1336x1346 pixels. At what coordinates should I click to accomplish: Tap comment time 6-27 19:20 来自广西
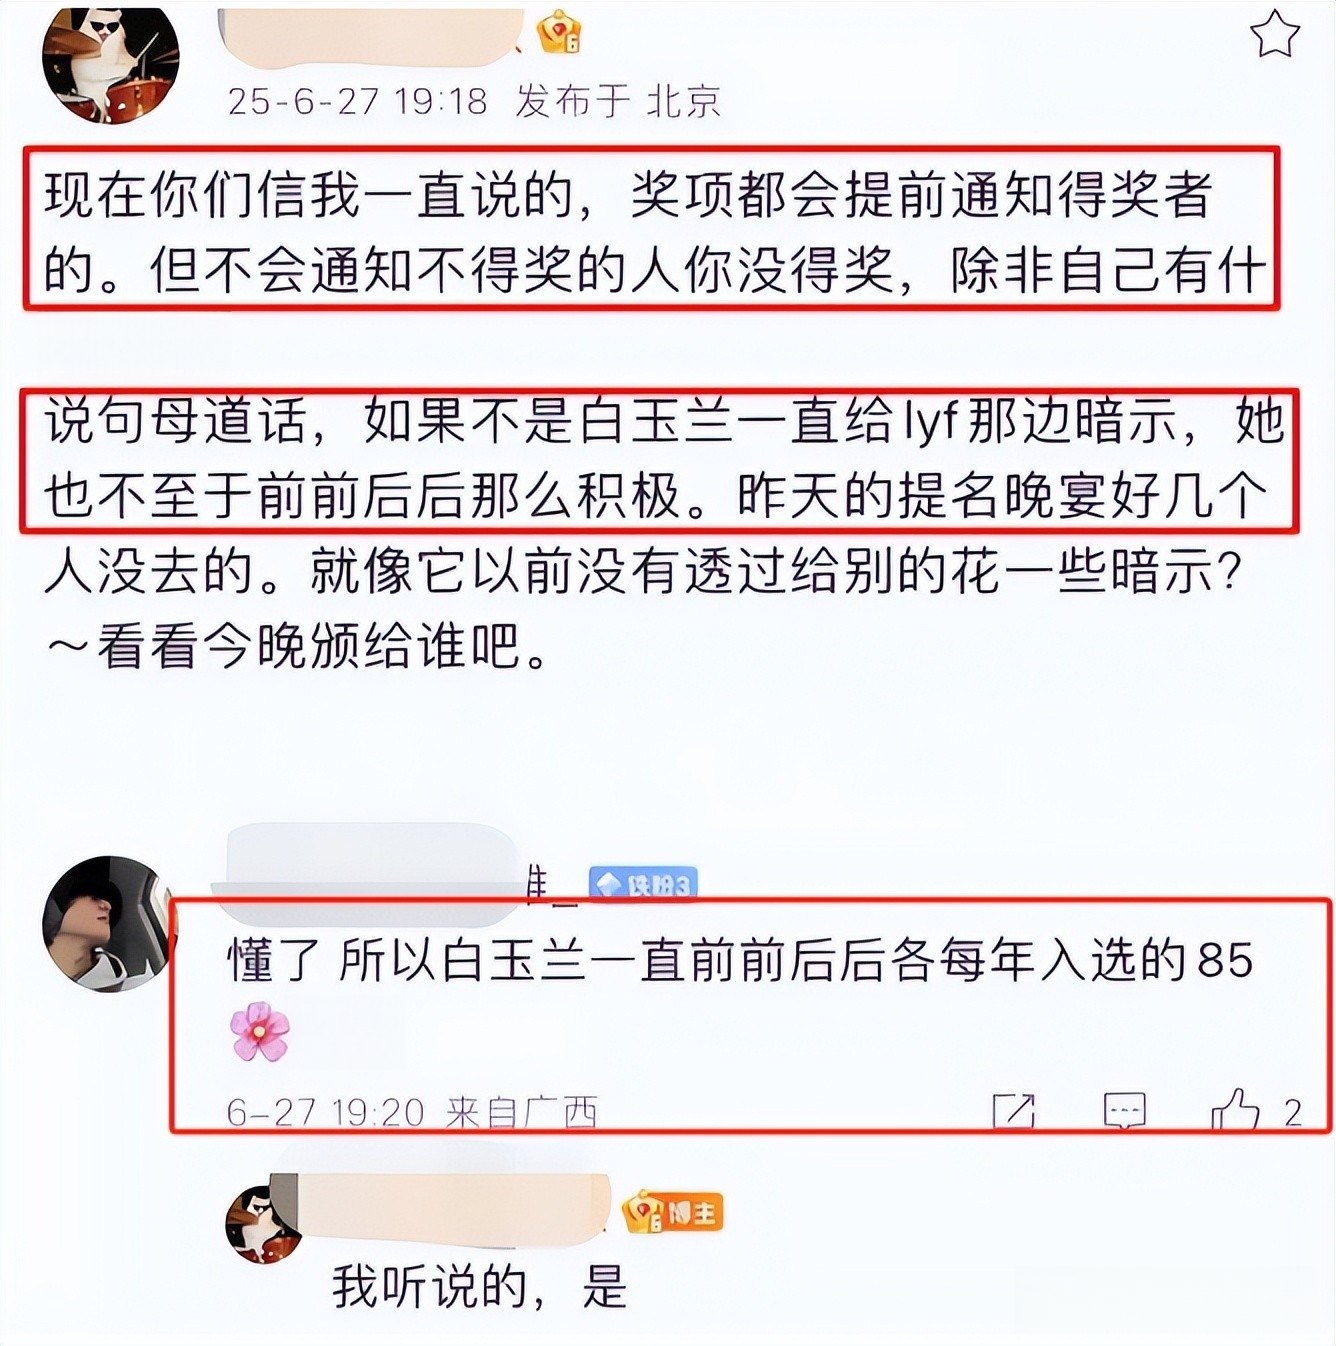[x=412, y=1112]
